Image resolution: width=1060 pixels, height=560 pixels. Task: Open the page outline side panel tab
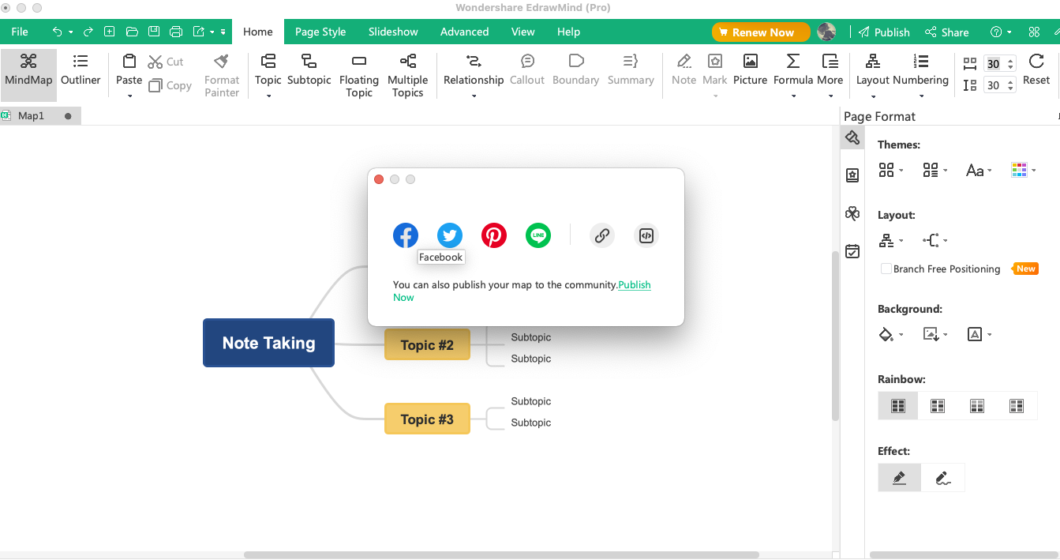852,176
